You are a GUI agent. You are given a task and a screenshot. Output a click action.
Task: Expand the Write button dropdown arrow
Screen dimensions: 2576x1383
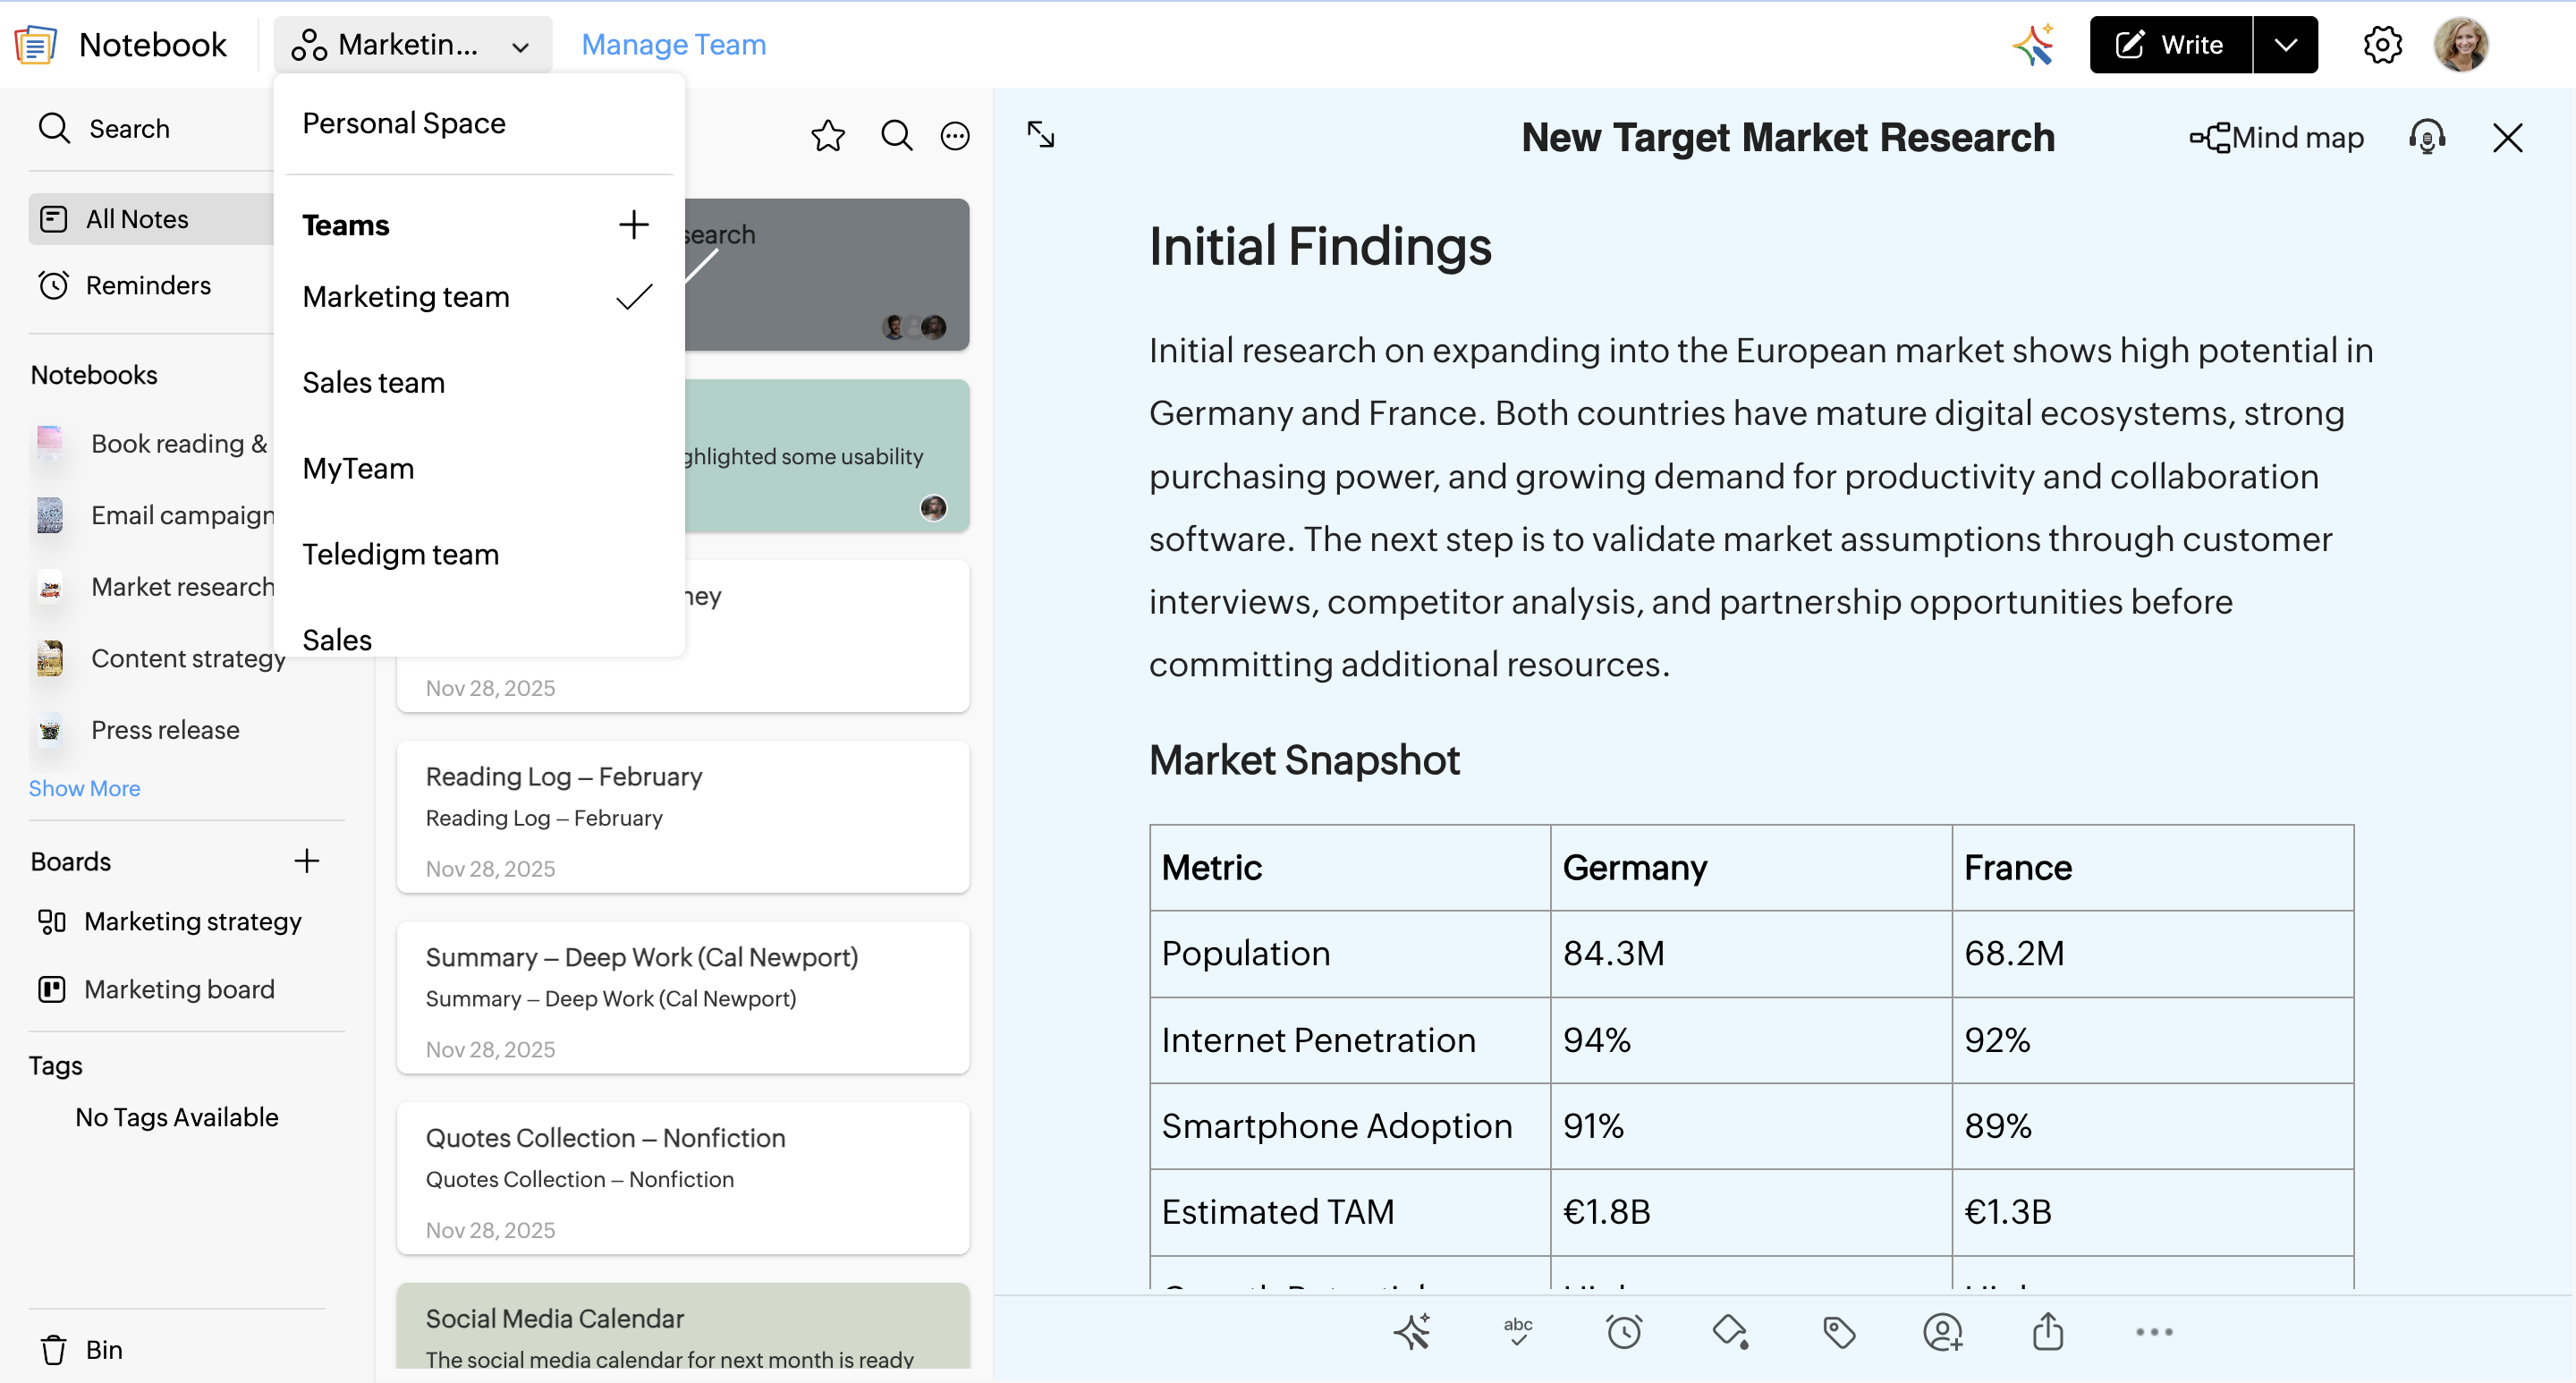2285,45
